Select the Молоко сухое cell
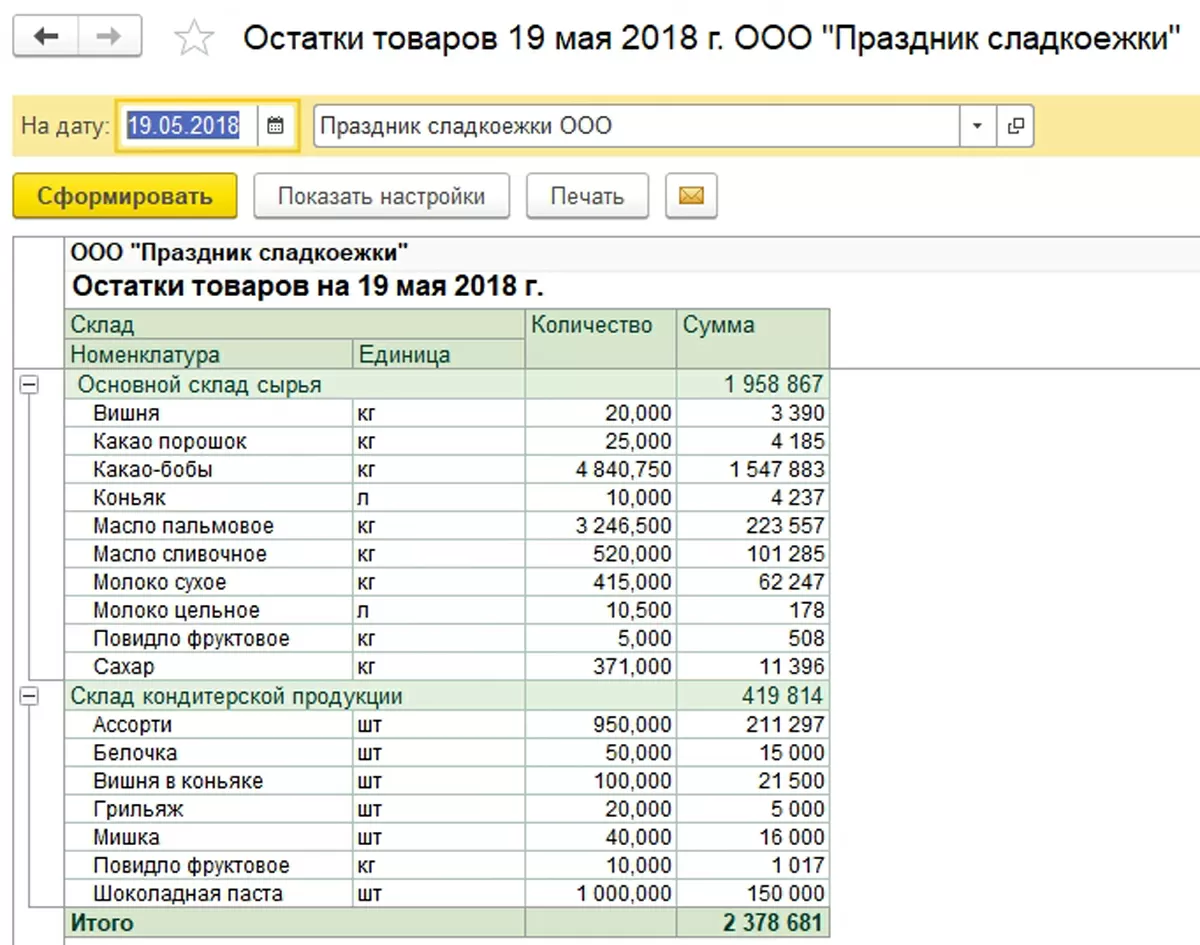The height and width of the screenshot is (945, 1200). (209, 582)
